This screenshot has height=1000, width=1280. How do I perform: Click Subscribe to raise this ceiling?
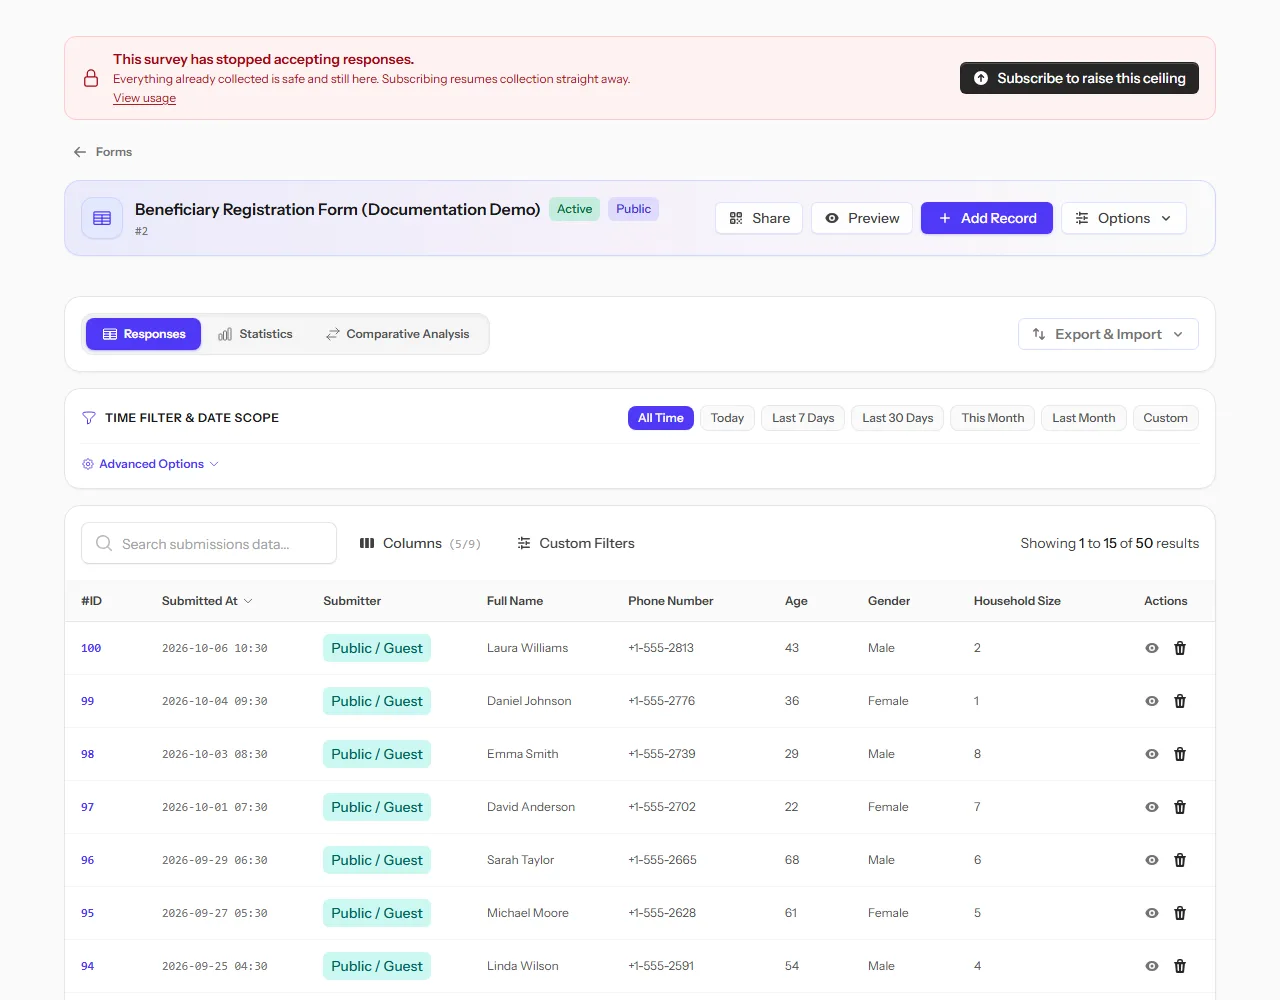coord(1079,78)
